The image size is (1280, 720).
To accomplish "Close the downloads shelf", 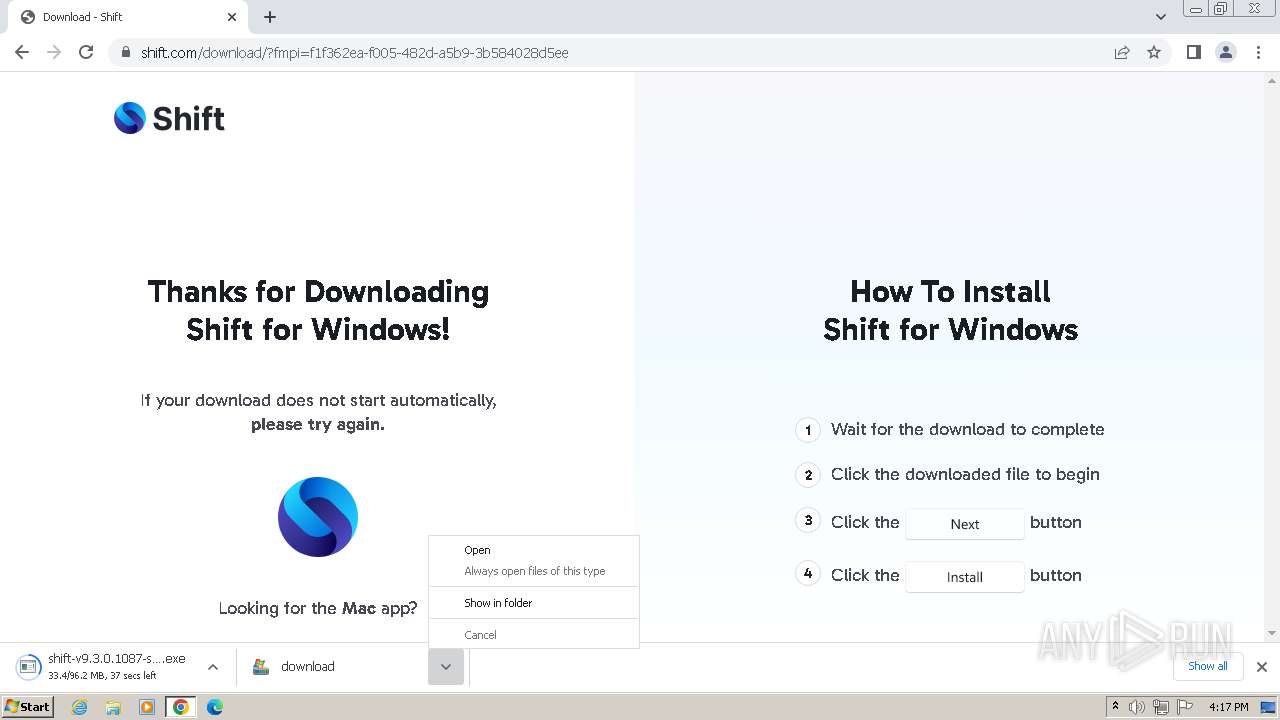I will tap(1262, 667).
